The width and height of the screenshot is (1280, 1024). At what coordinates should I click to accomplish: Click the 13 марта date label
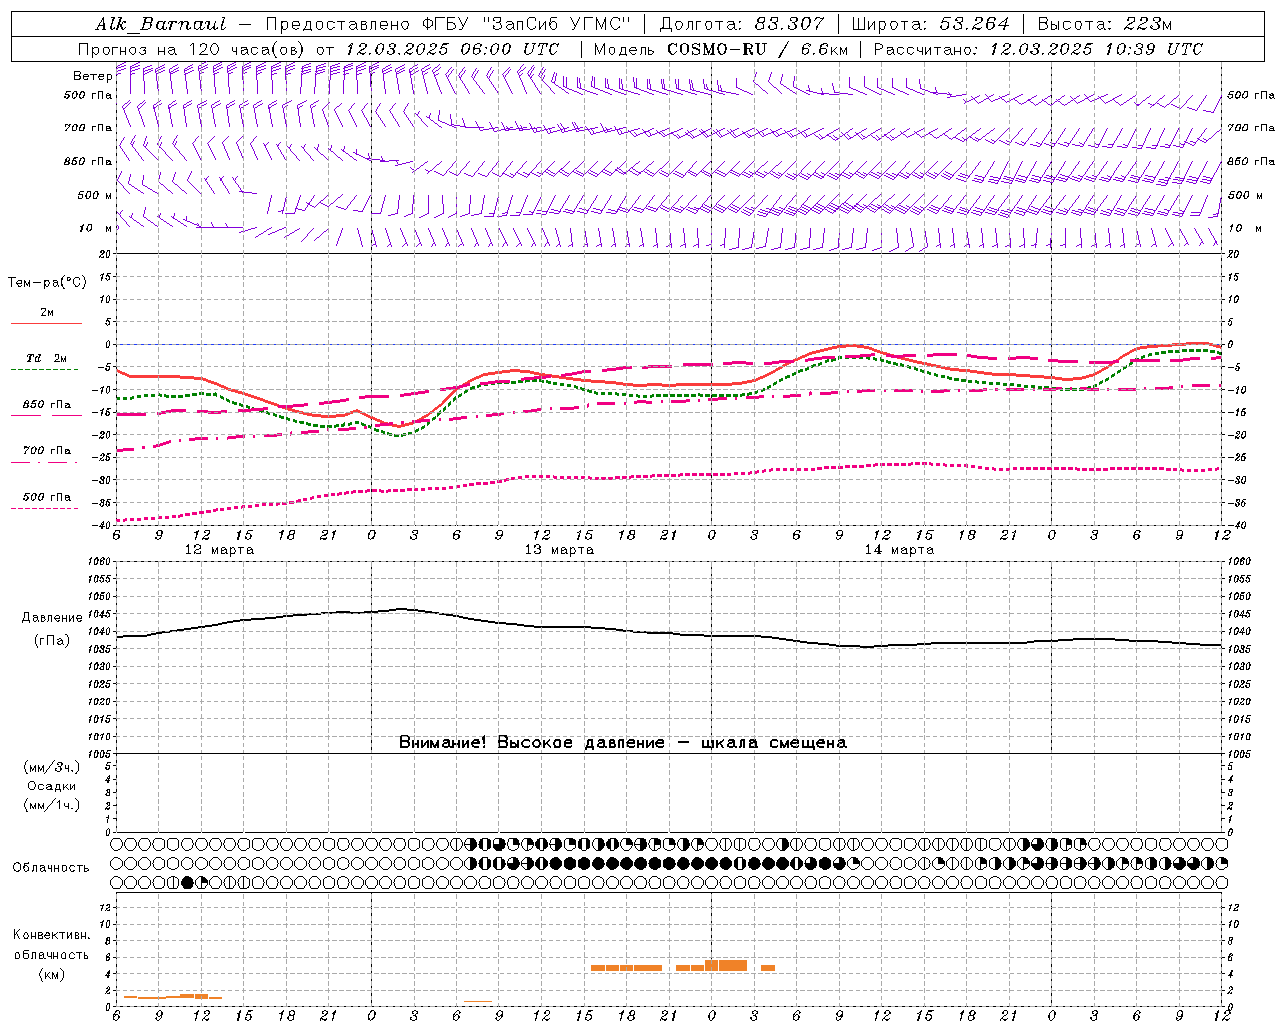coord(559,550)
